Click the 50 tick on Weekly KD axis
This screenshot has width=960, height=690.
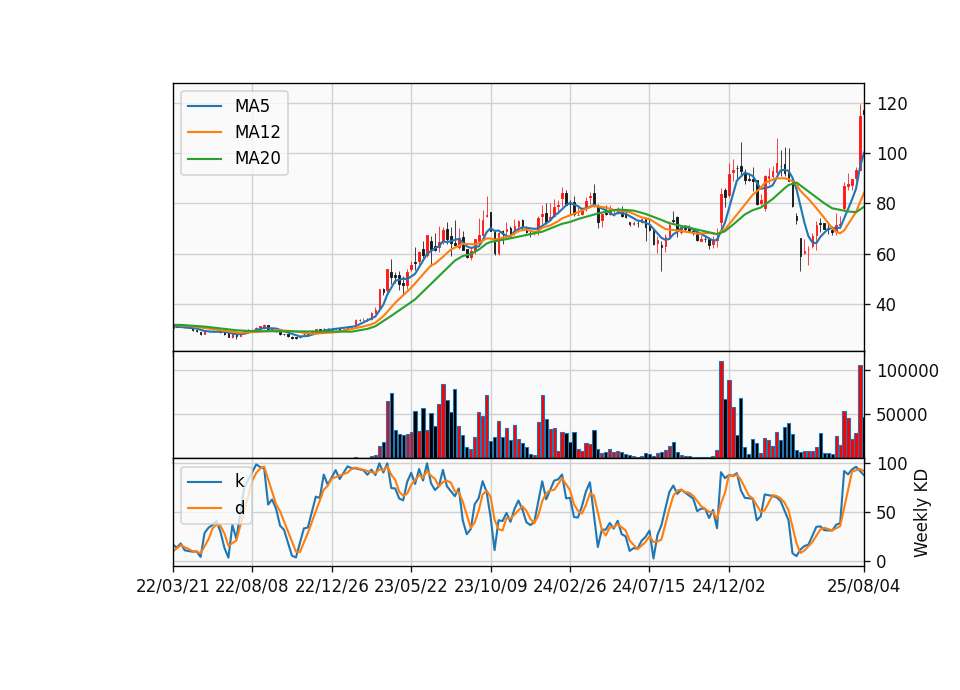pyautogui.click(x=887, y=512)
